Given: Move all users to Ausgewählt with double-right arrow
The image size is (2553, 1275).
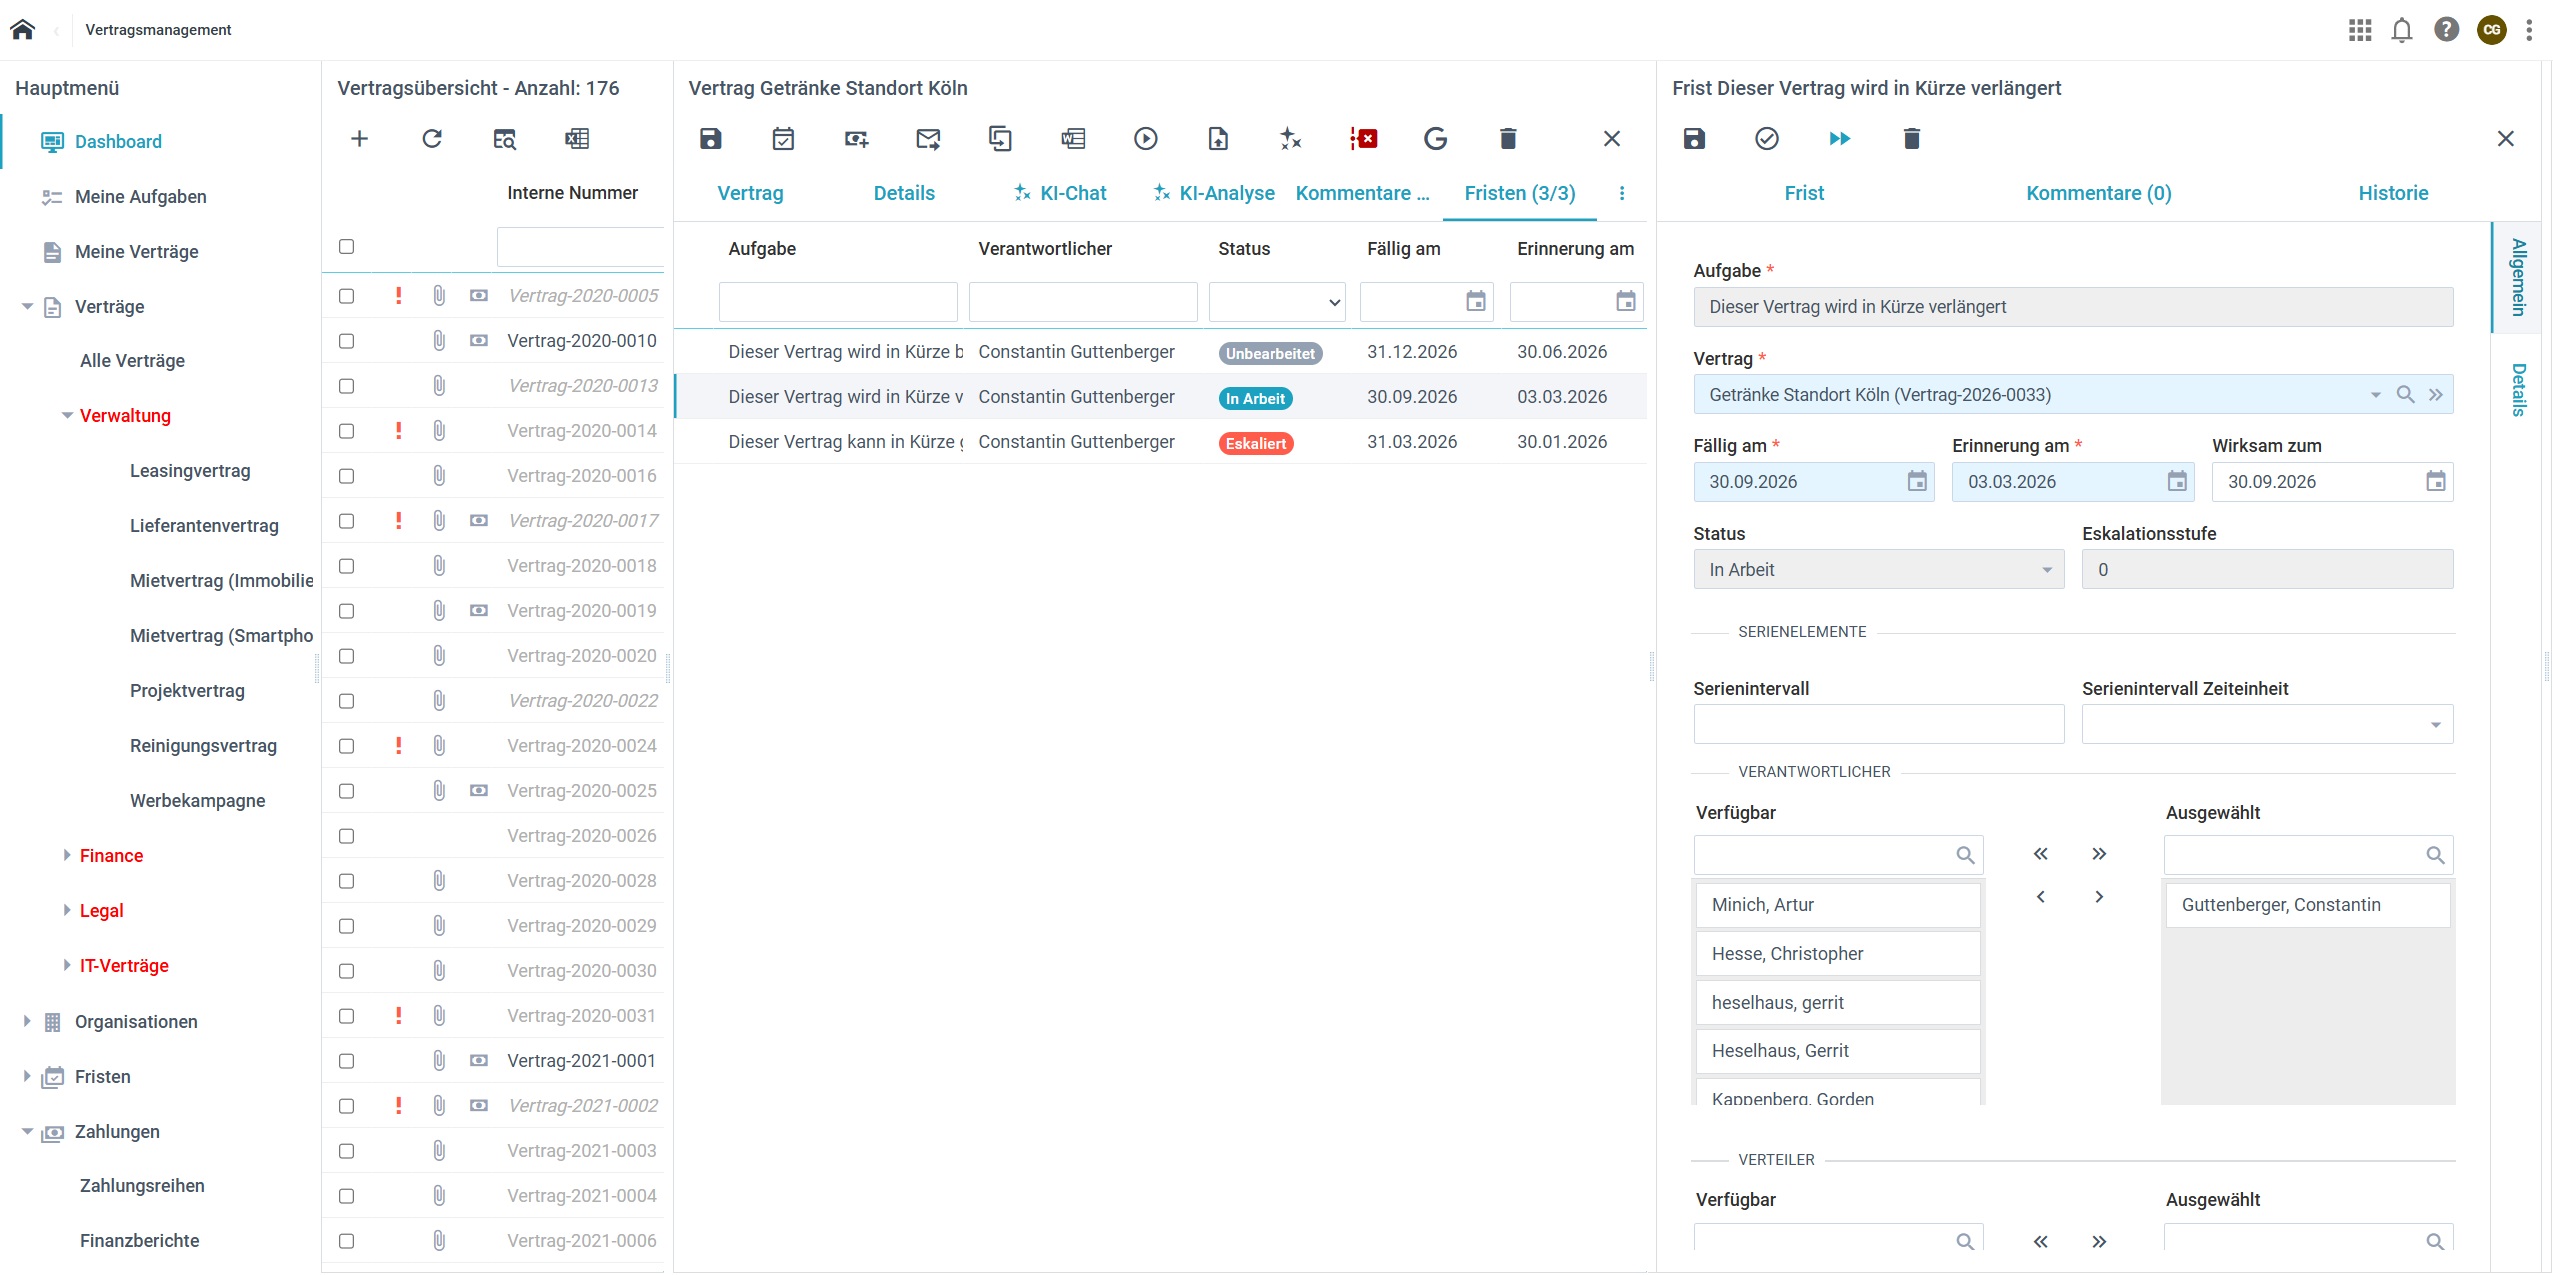Looking at the screenshot, I should 2099,854.
